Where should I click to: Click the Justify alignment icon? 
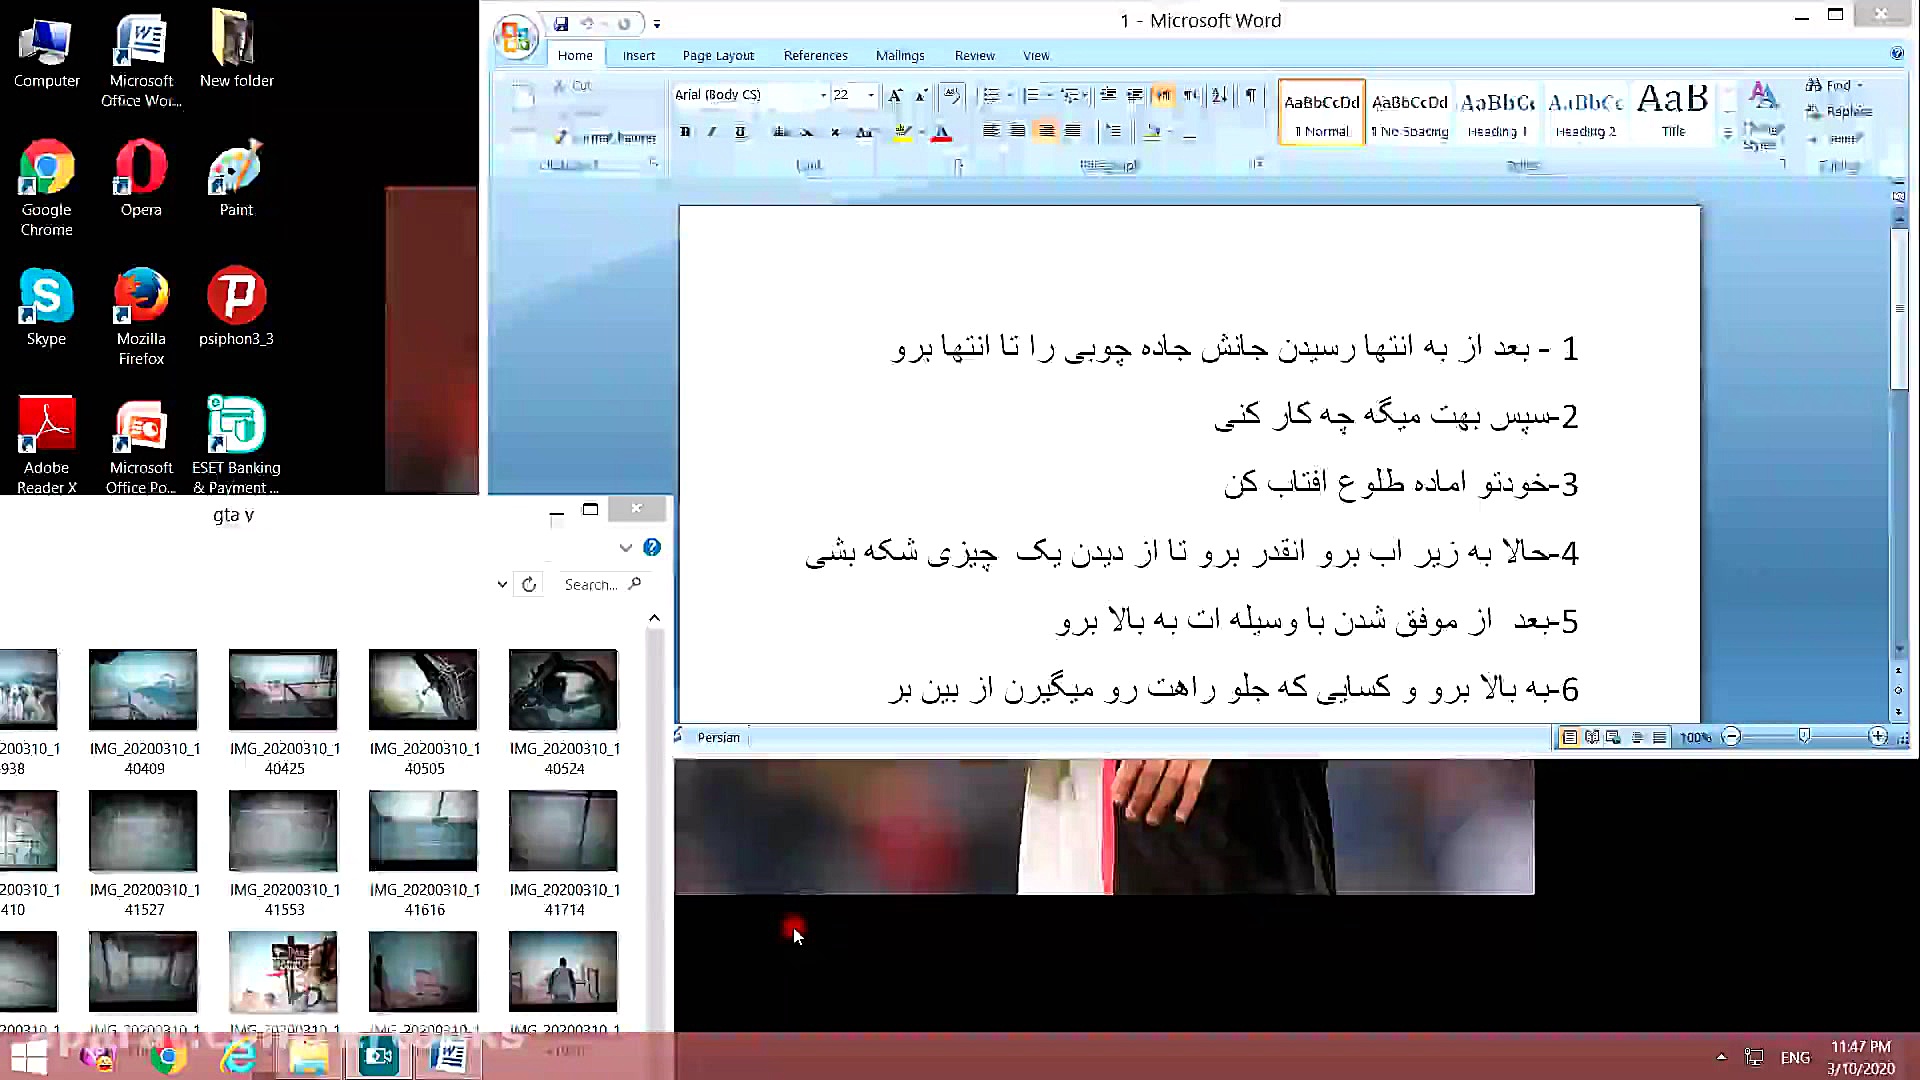tap(1073, 131)
